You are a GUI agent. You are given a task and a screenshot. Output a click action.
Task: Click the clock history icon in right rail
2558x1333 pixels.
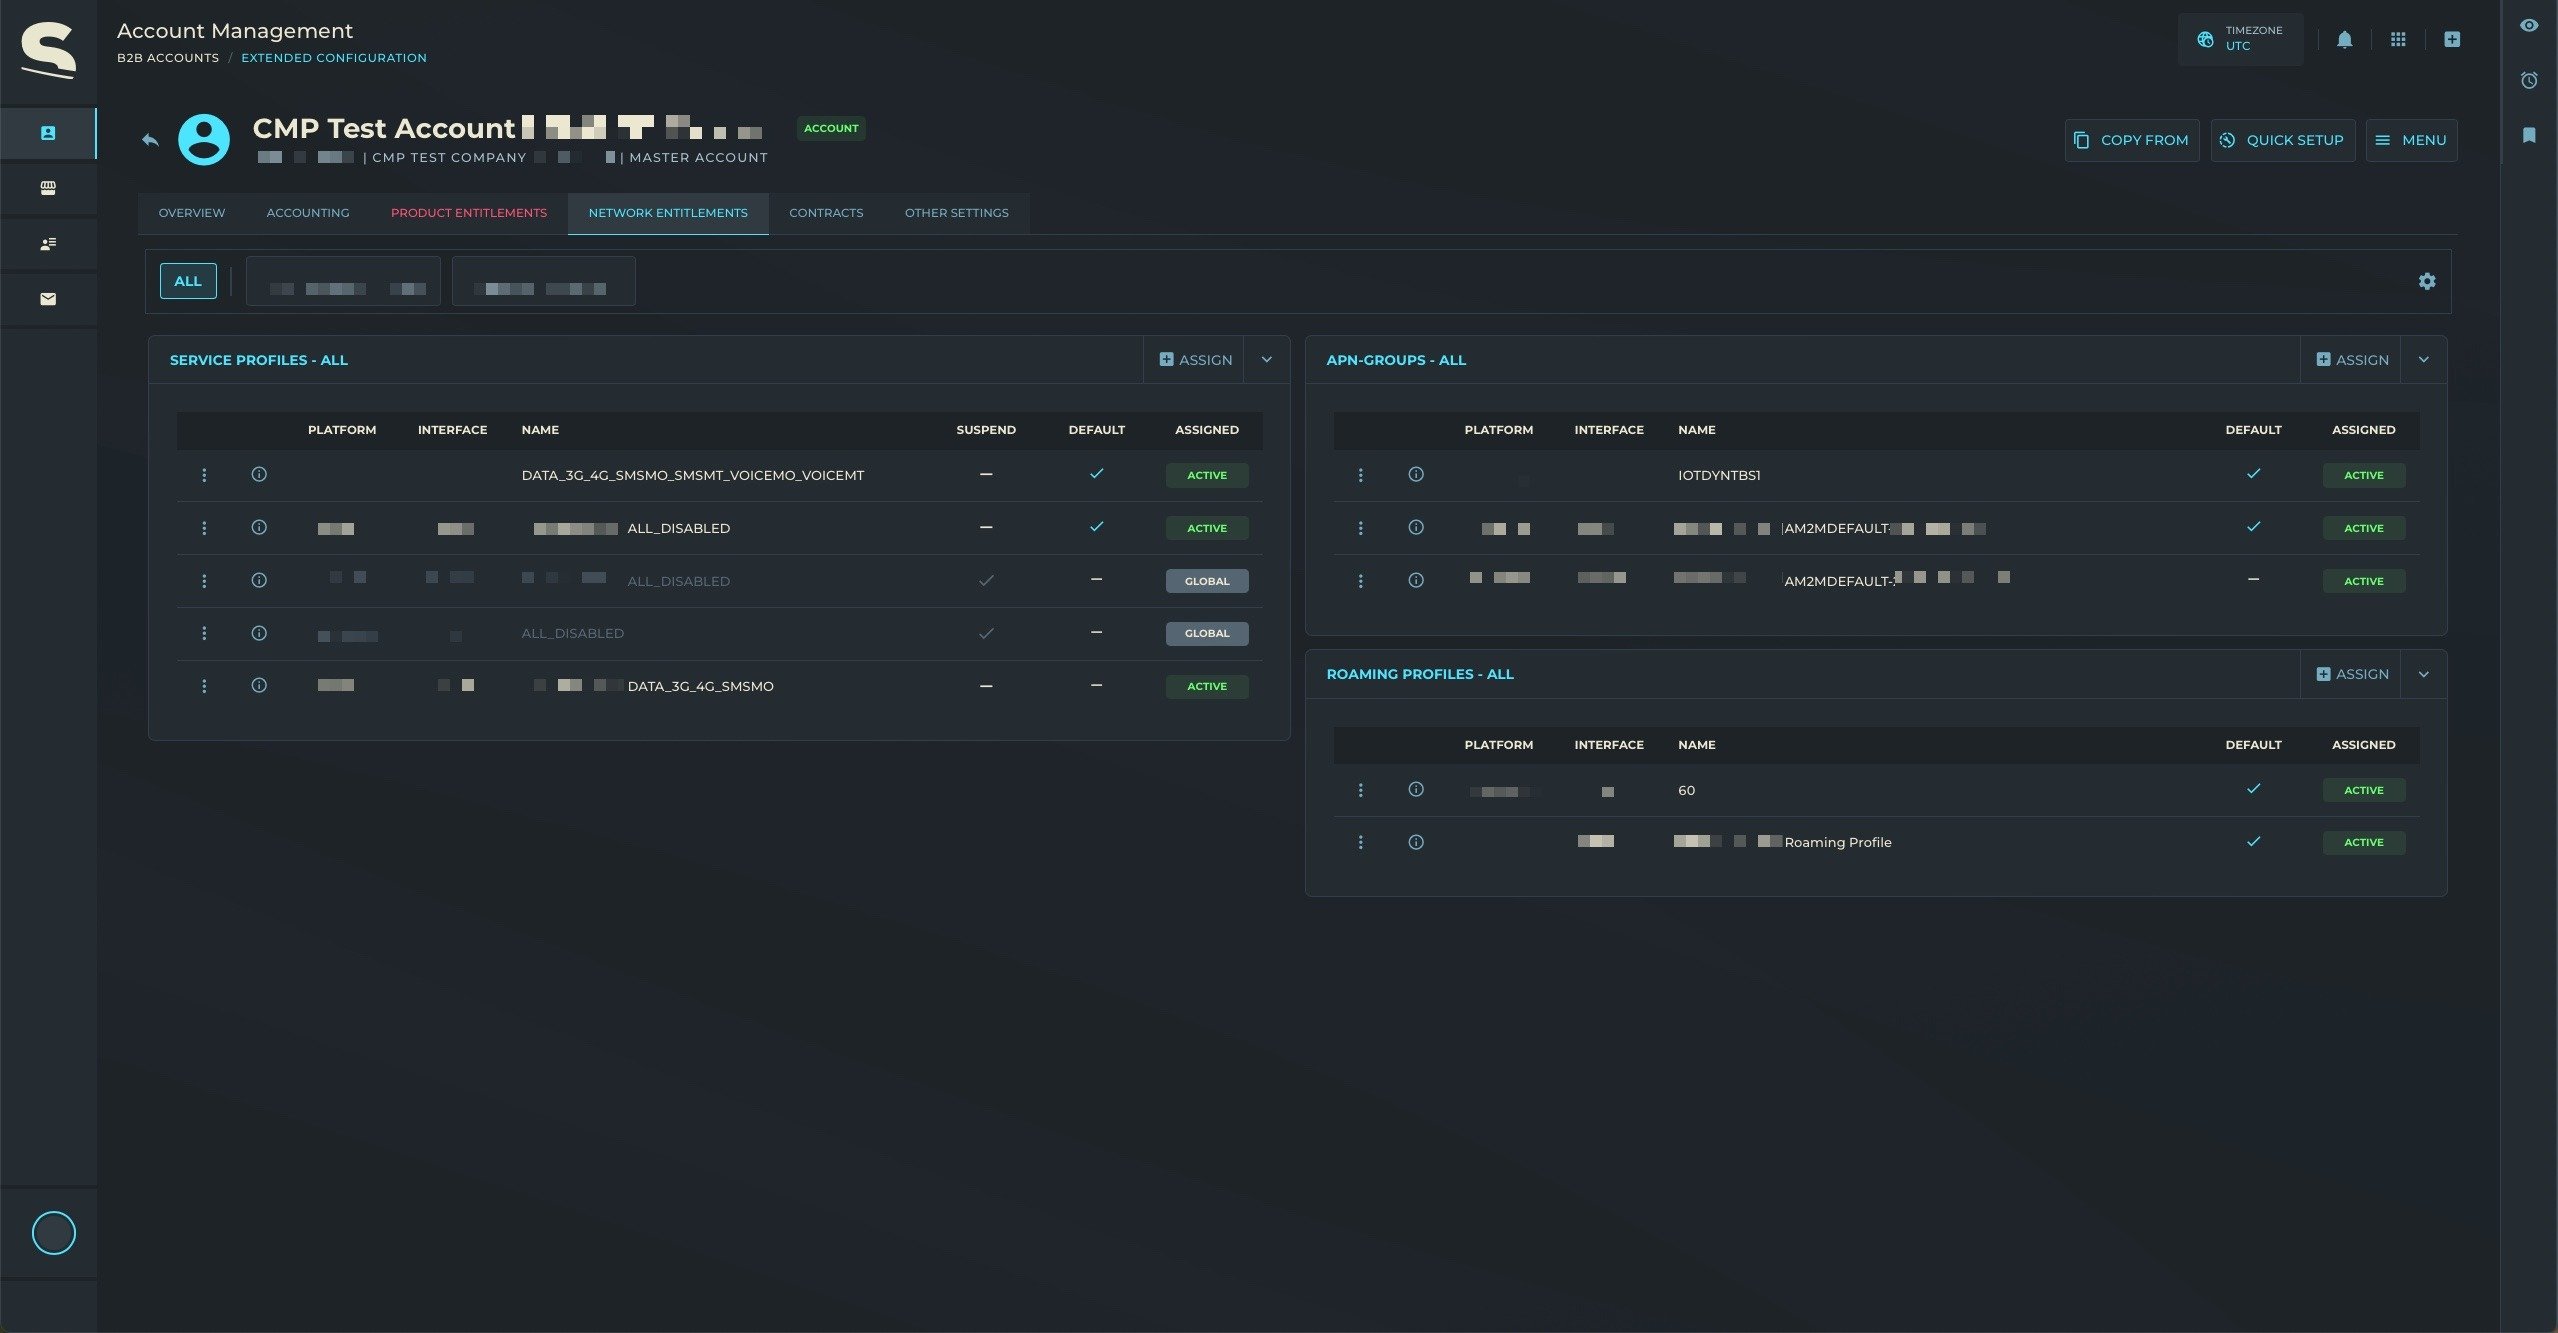2529,81
